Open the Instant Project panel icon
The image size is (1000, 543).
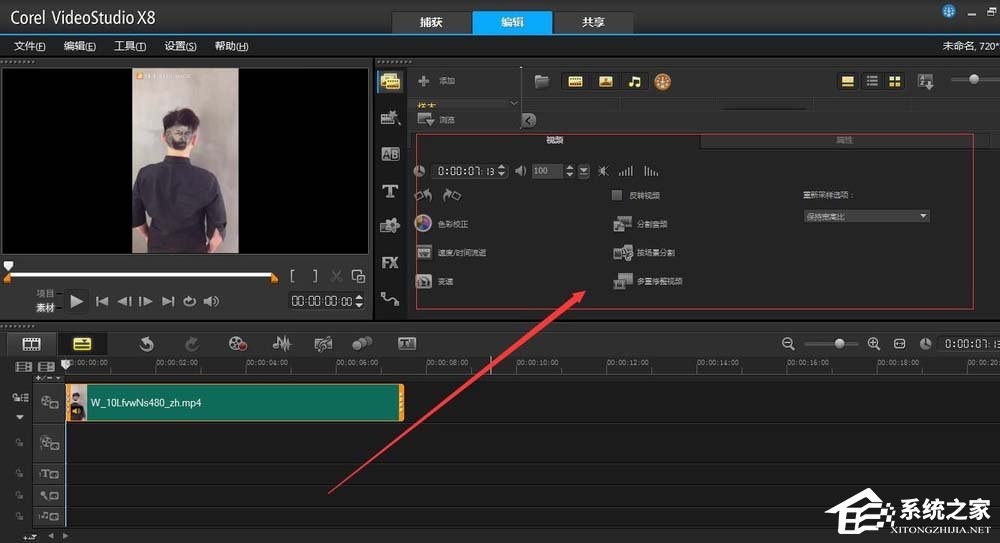point(390,117)
